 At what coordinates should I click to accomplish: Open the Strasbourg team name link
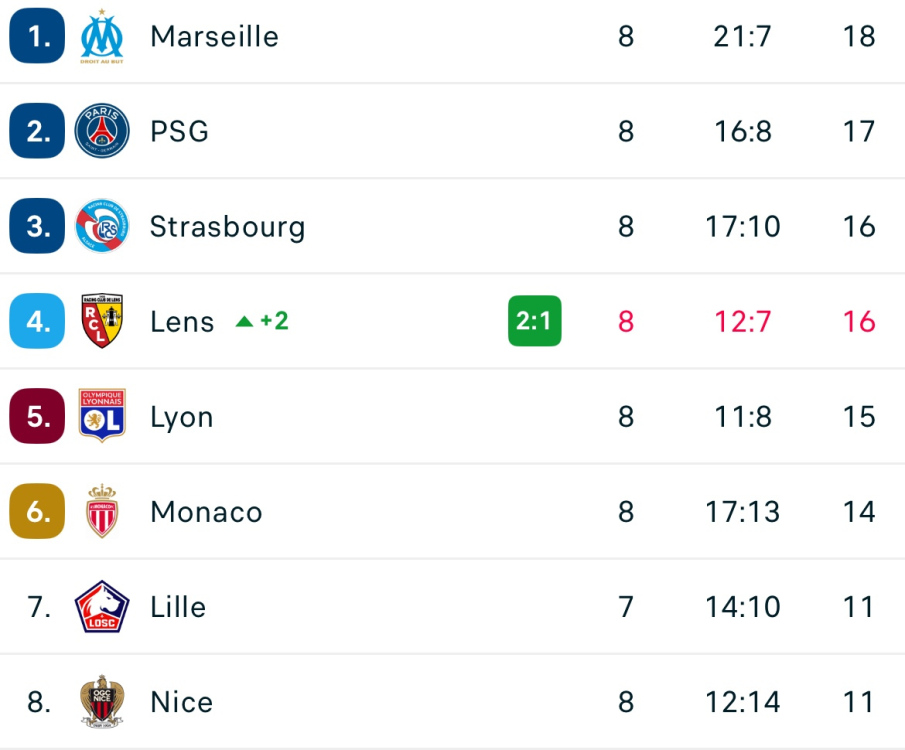(x=227, y=227)
